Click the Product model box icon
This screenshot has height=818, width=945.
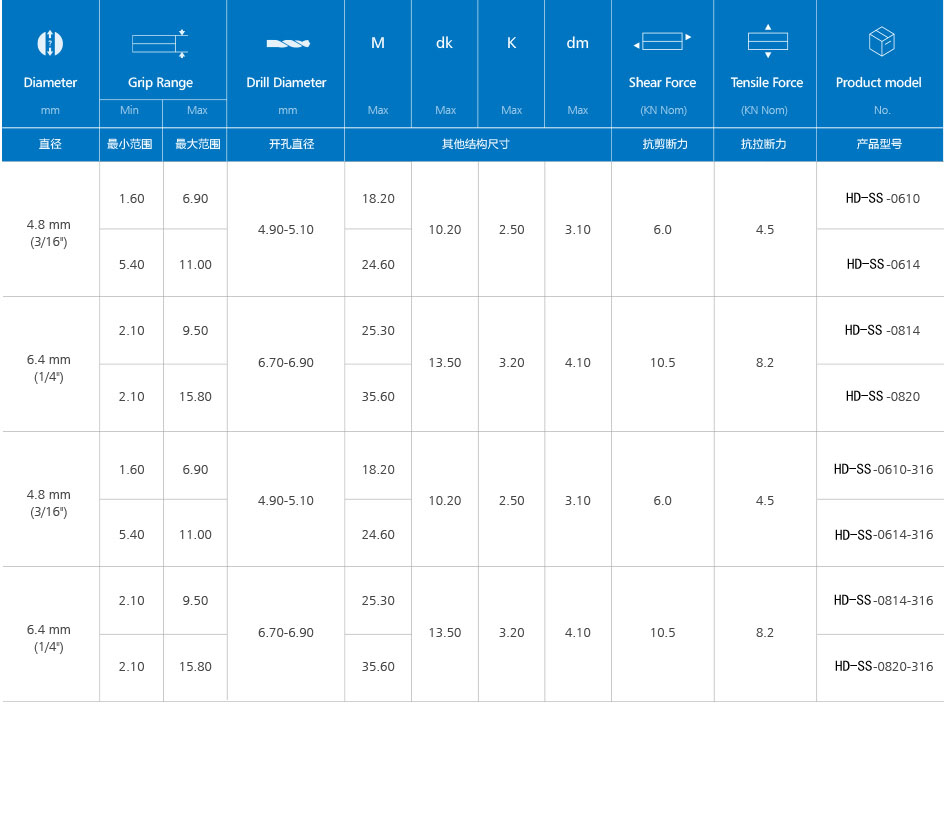point(880,42)
